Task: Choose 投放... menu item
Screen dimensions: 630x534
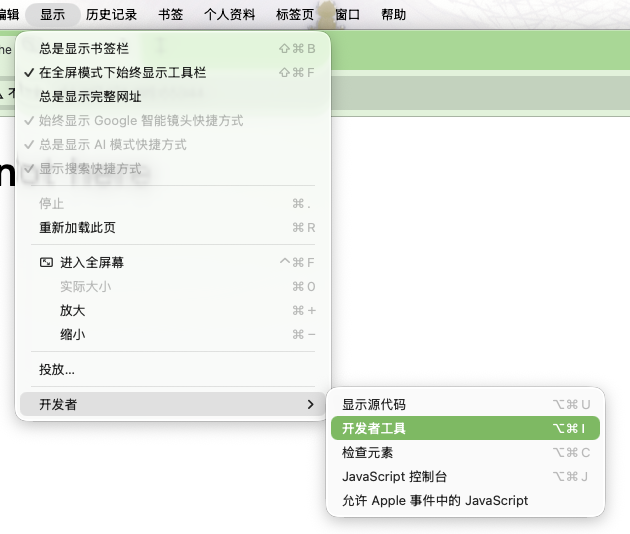Action: [x=57, y=369]
